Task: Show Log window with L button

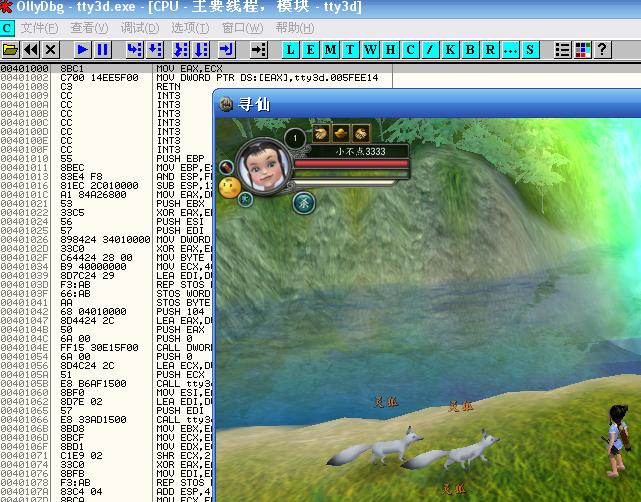Action: tap(290, 50)
